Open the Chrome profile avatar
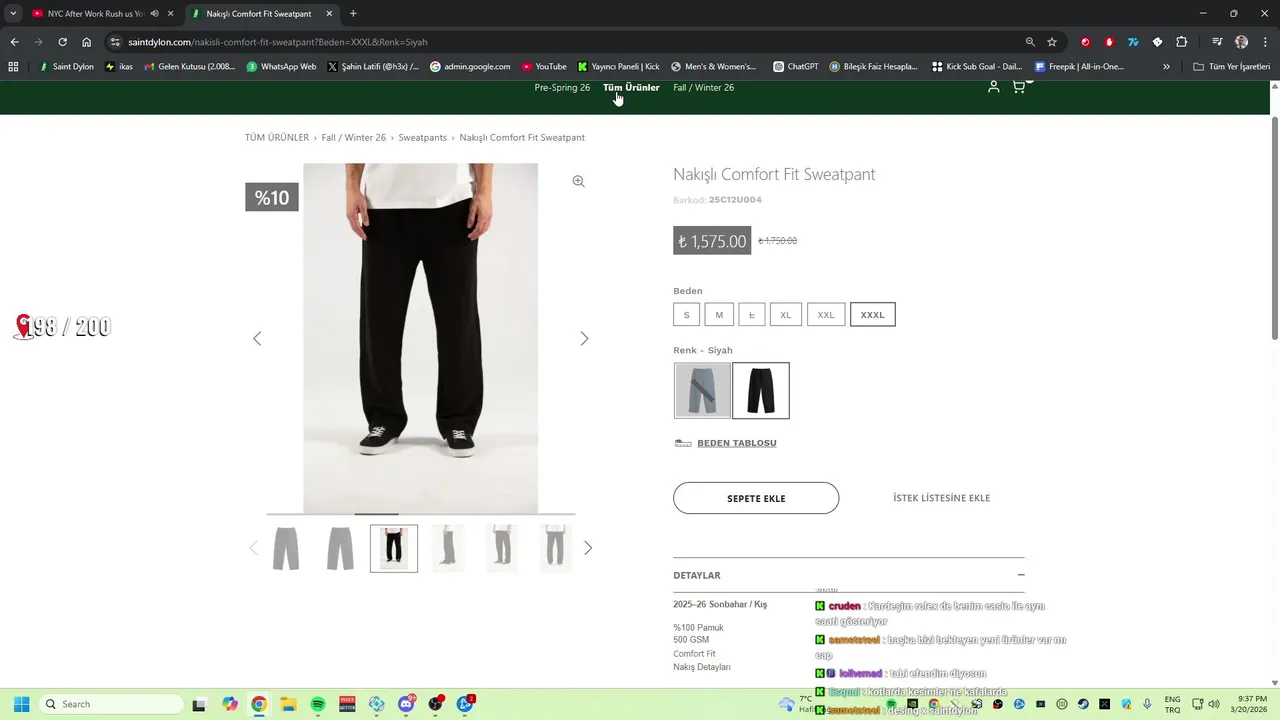 coord(1241,42)
